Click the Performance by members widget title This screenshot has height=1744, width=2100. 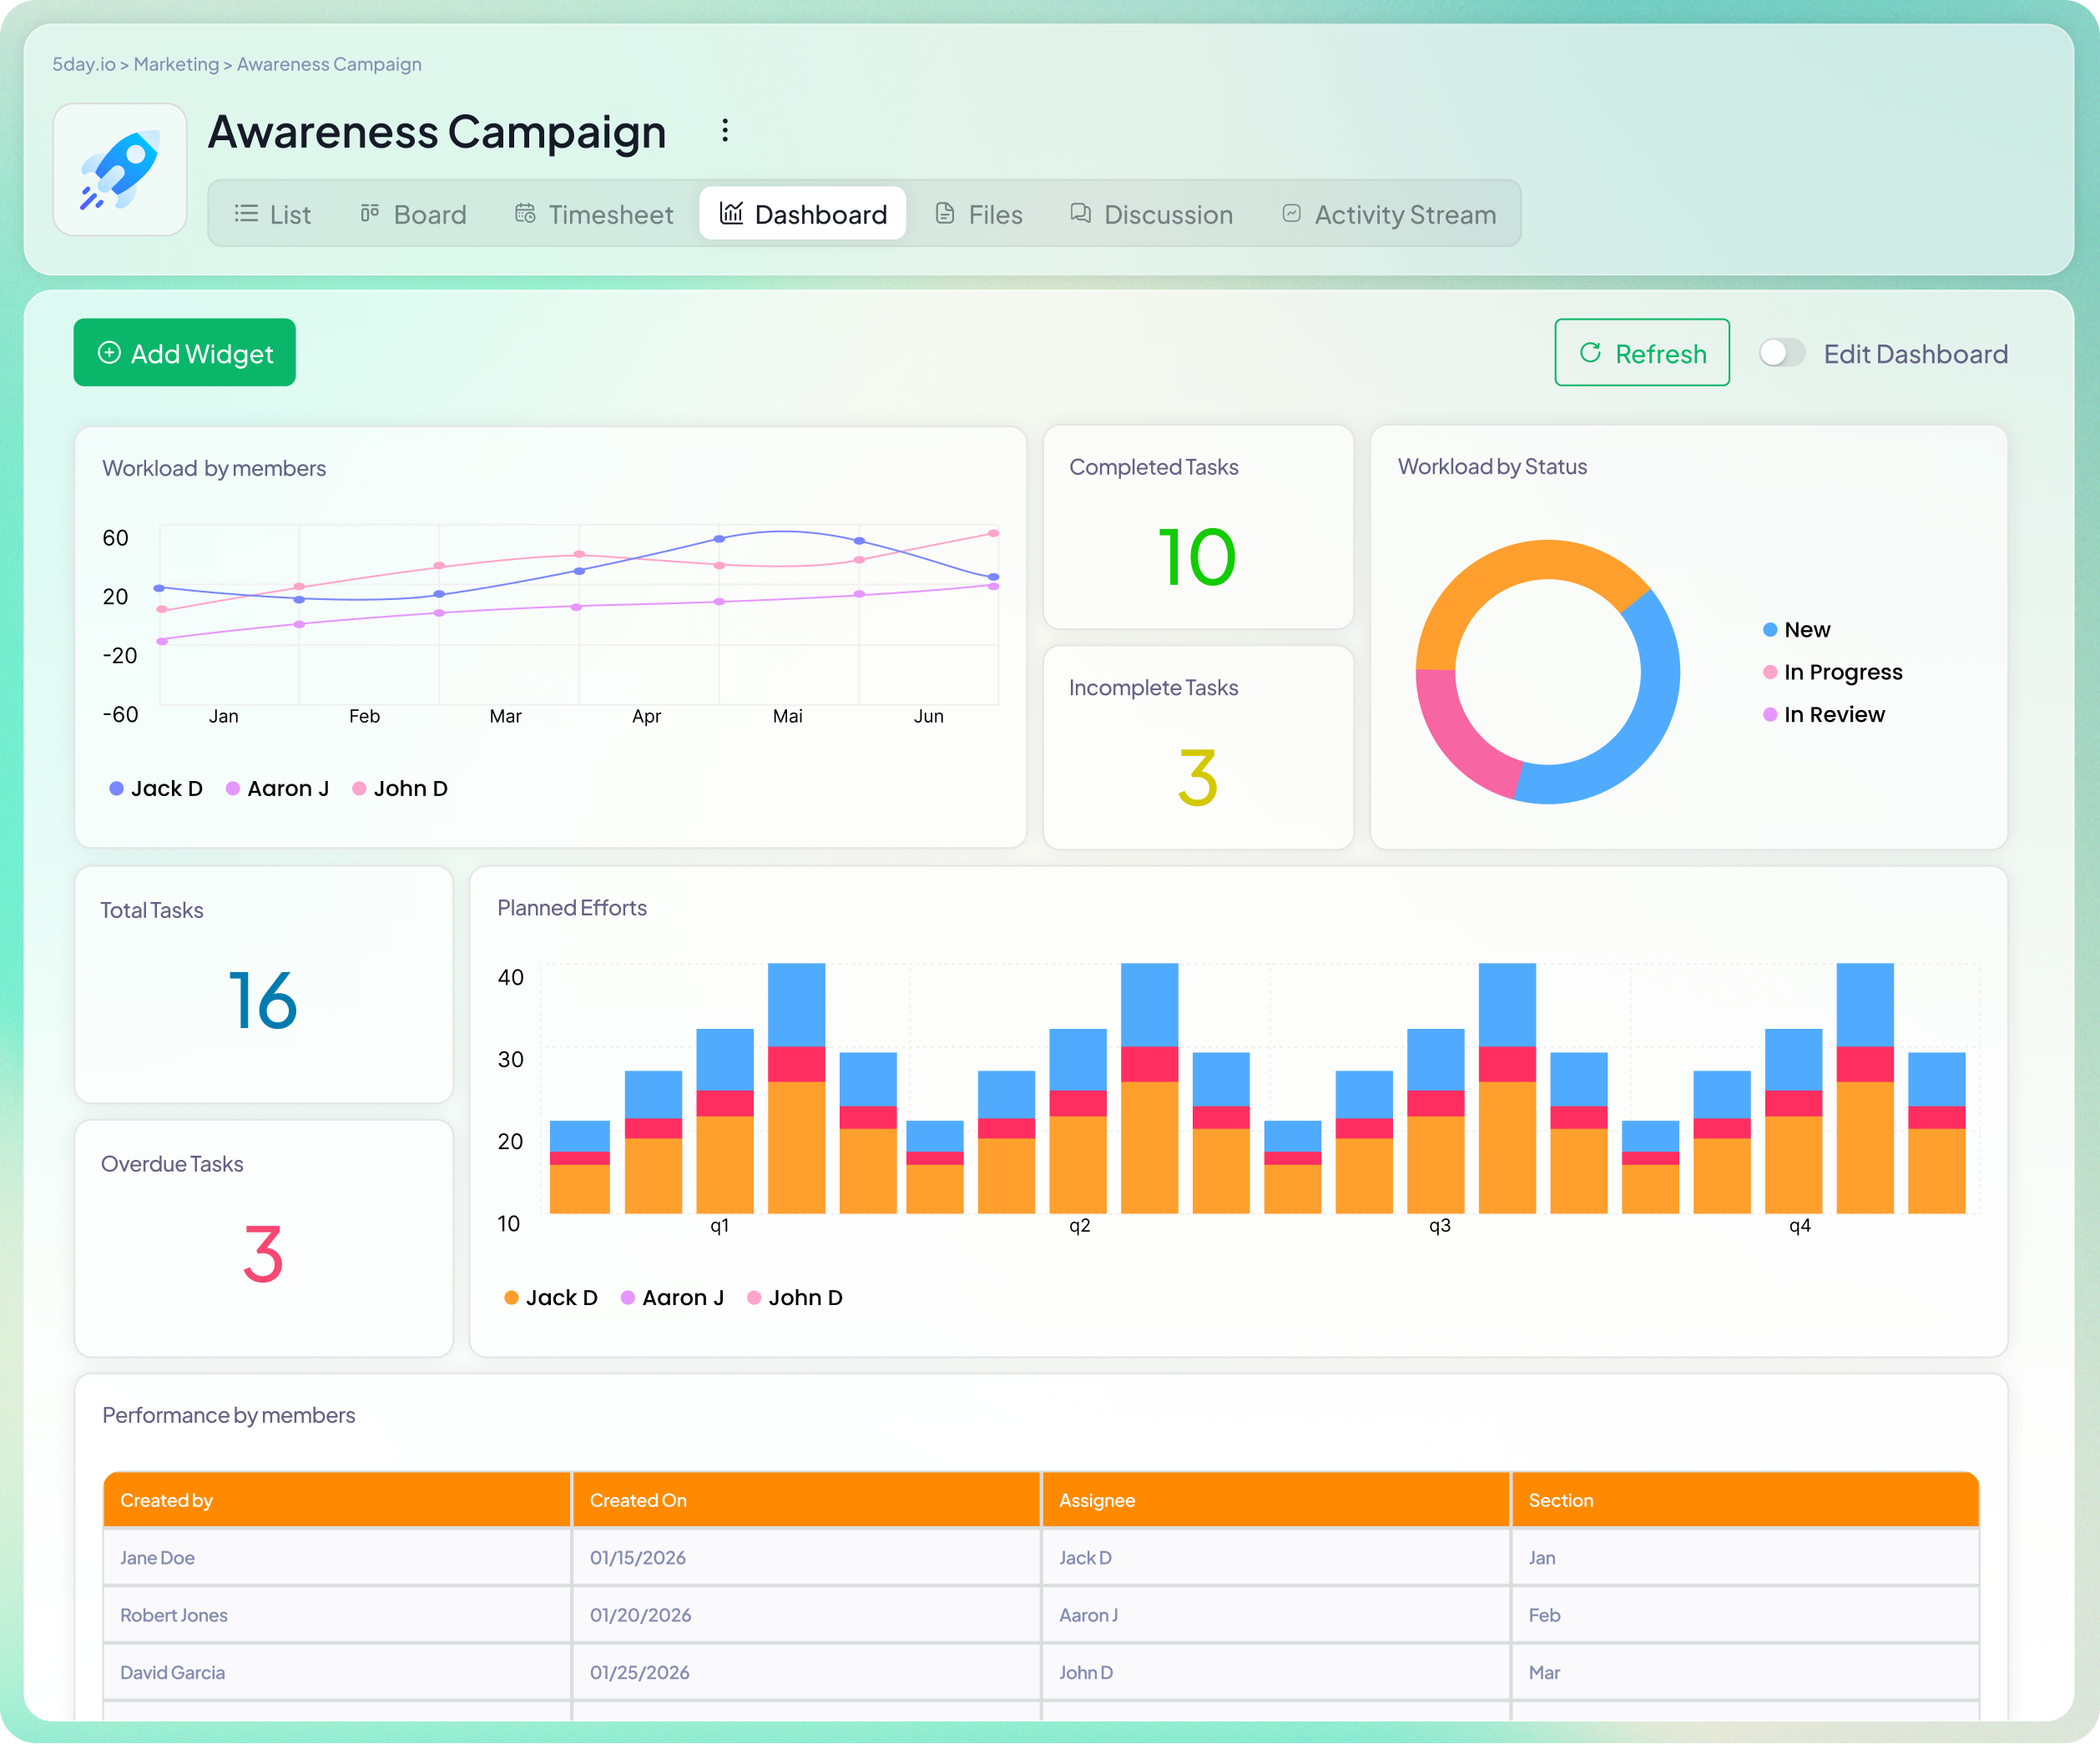(229, 1416)
